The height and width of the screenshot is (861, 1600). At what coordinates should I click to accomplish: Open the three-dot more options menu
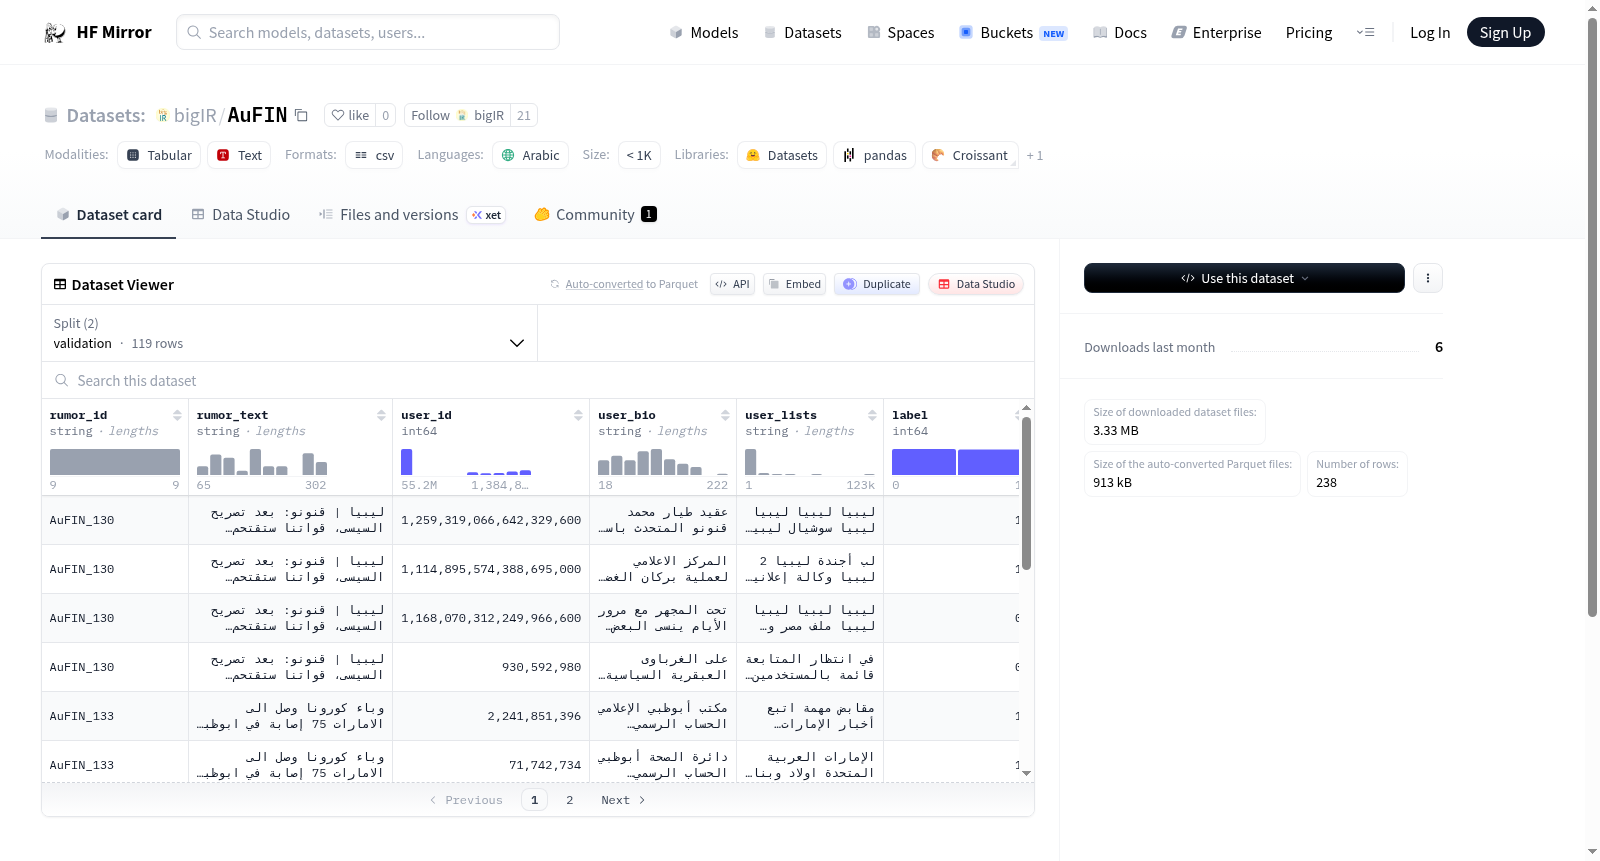click(1428, 278)
